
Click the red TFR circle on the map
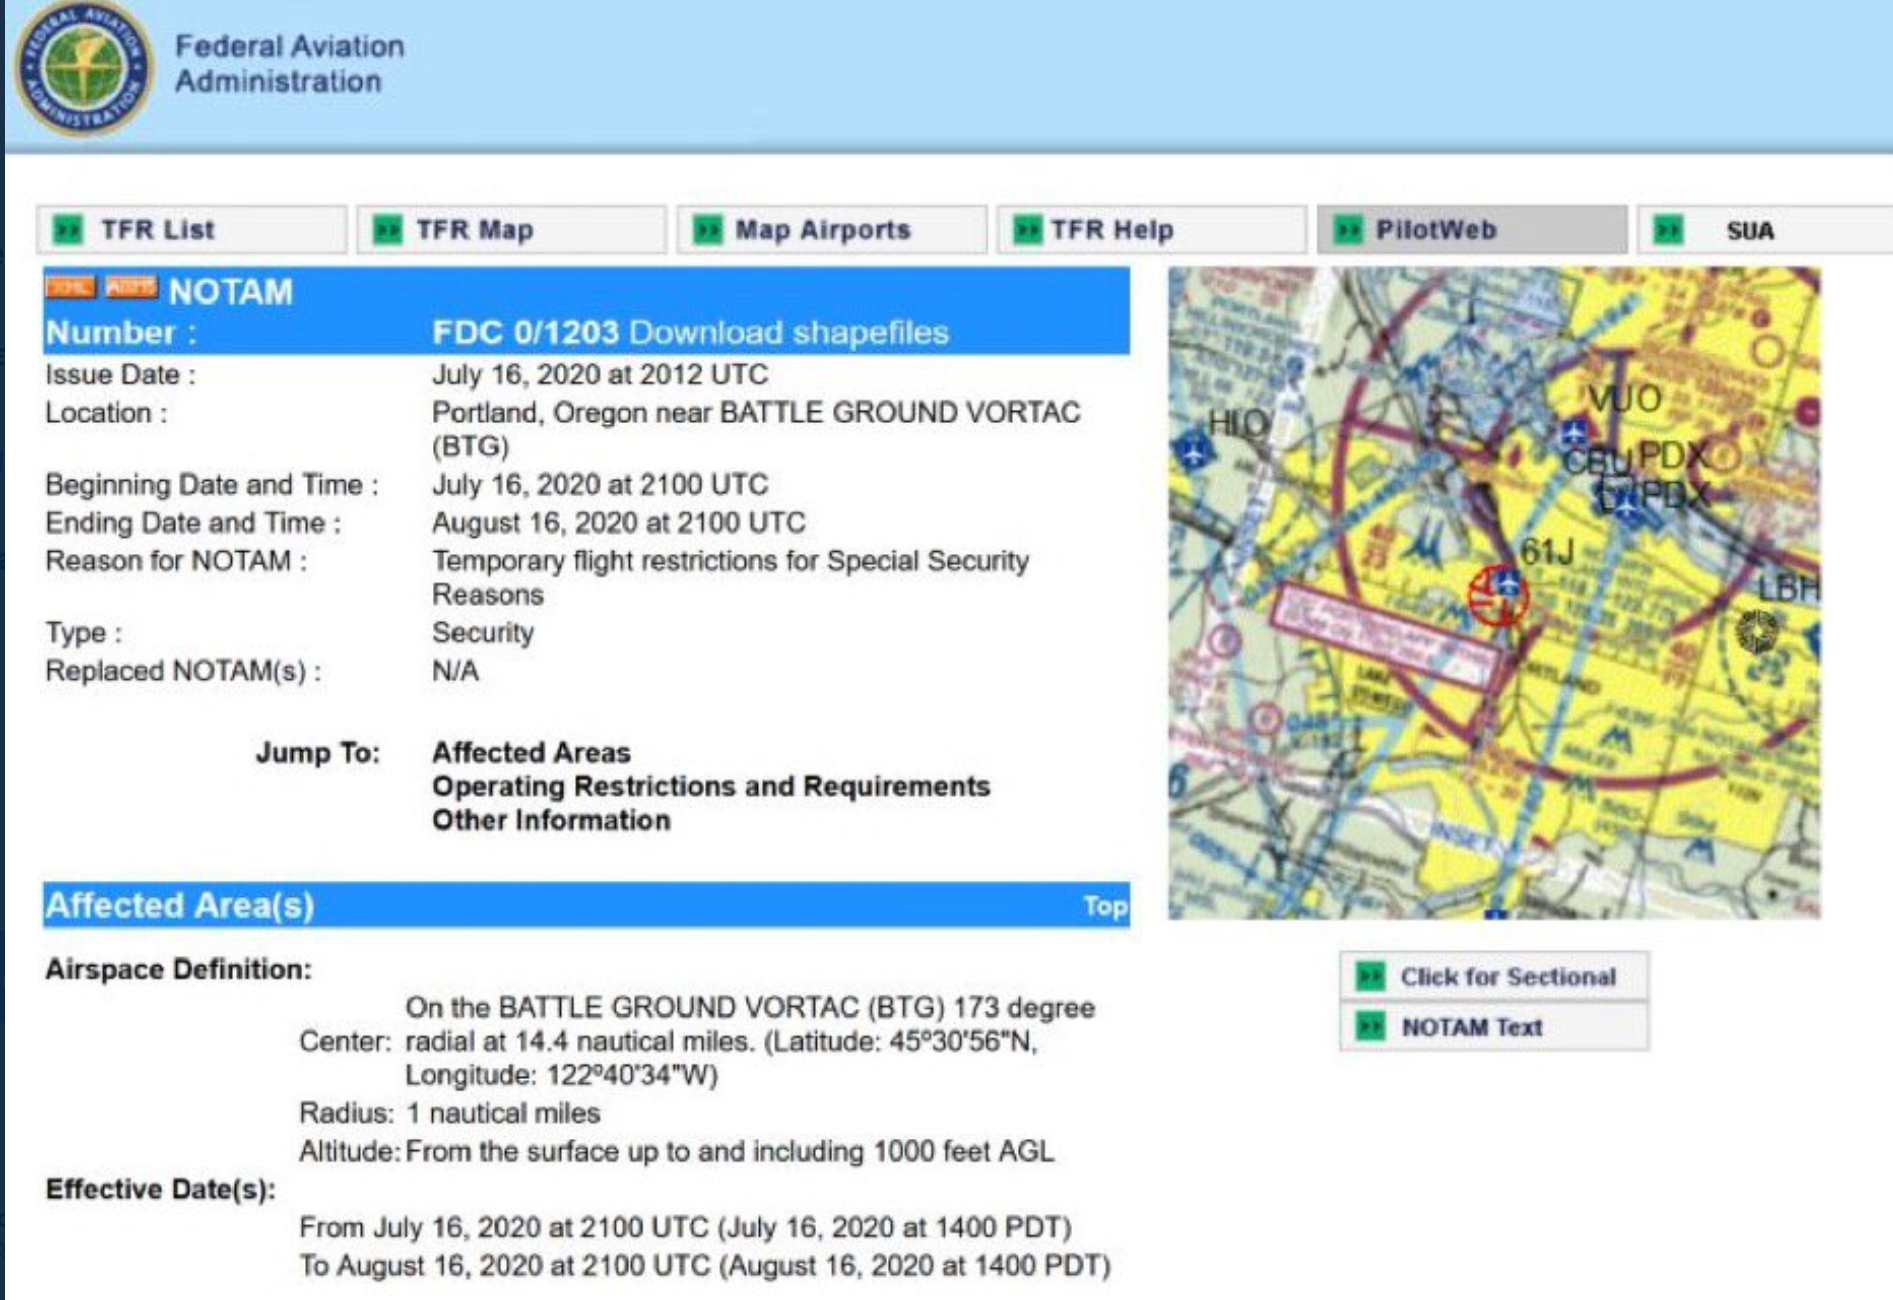(x=1497, y=594)
